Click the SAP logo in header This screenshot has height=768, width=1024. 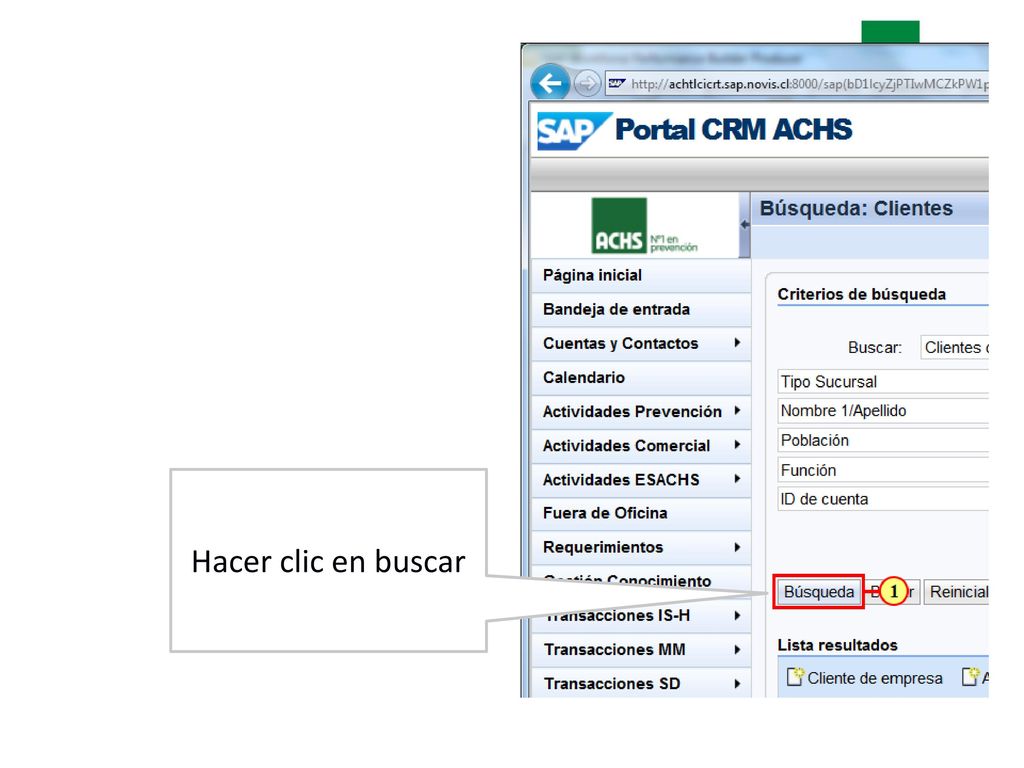coord(573,131)
